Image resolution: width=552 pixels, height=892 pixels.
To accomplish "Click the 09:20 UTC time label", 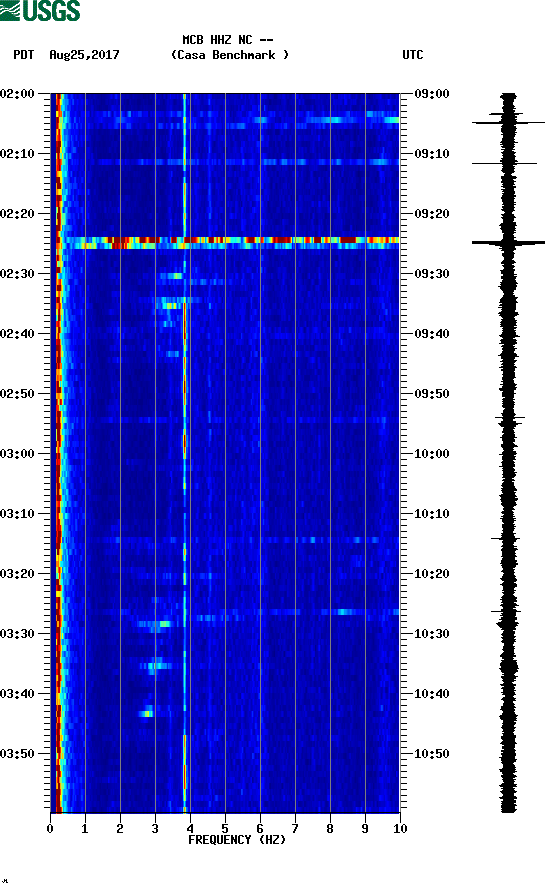I will (432, 213).
